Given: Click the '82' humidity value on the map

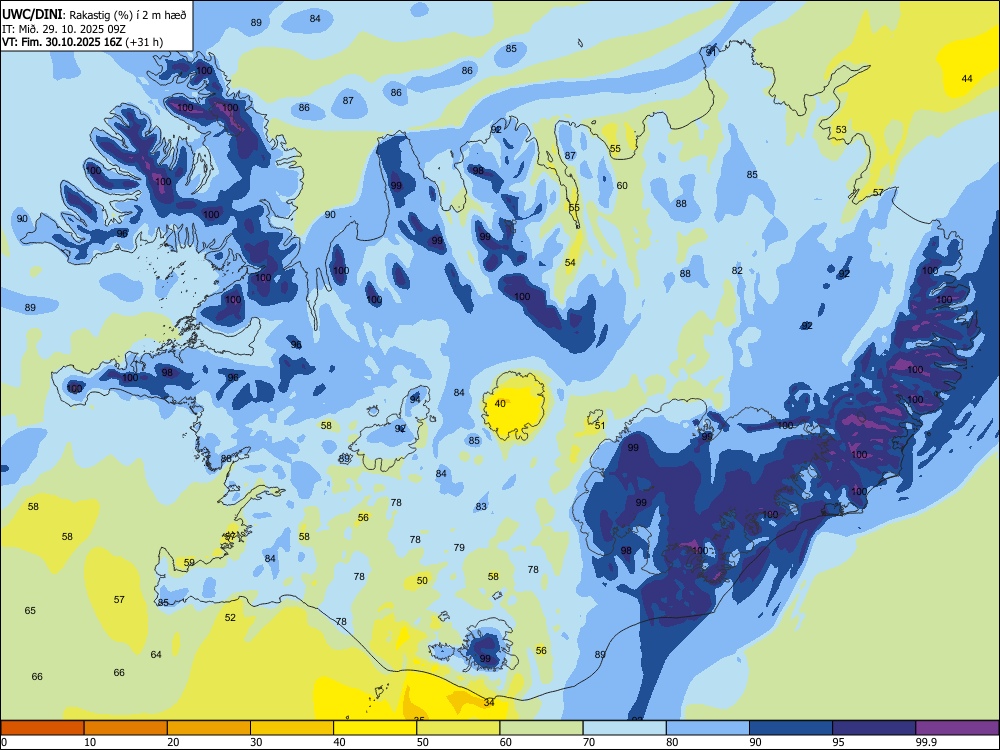Looking at the screenshot, I should point(737,270).
